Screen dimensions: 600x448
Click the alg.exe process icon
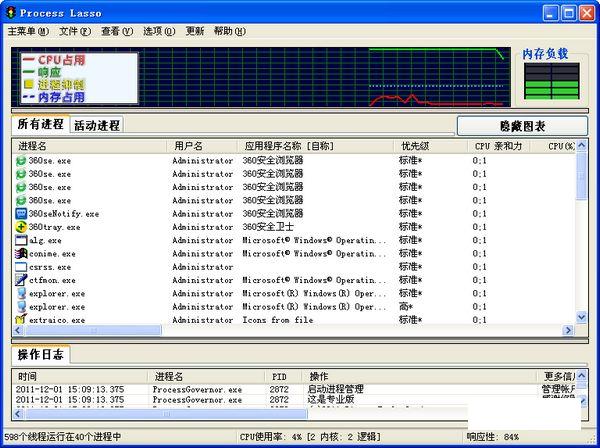click(x=21, y=241)
